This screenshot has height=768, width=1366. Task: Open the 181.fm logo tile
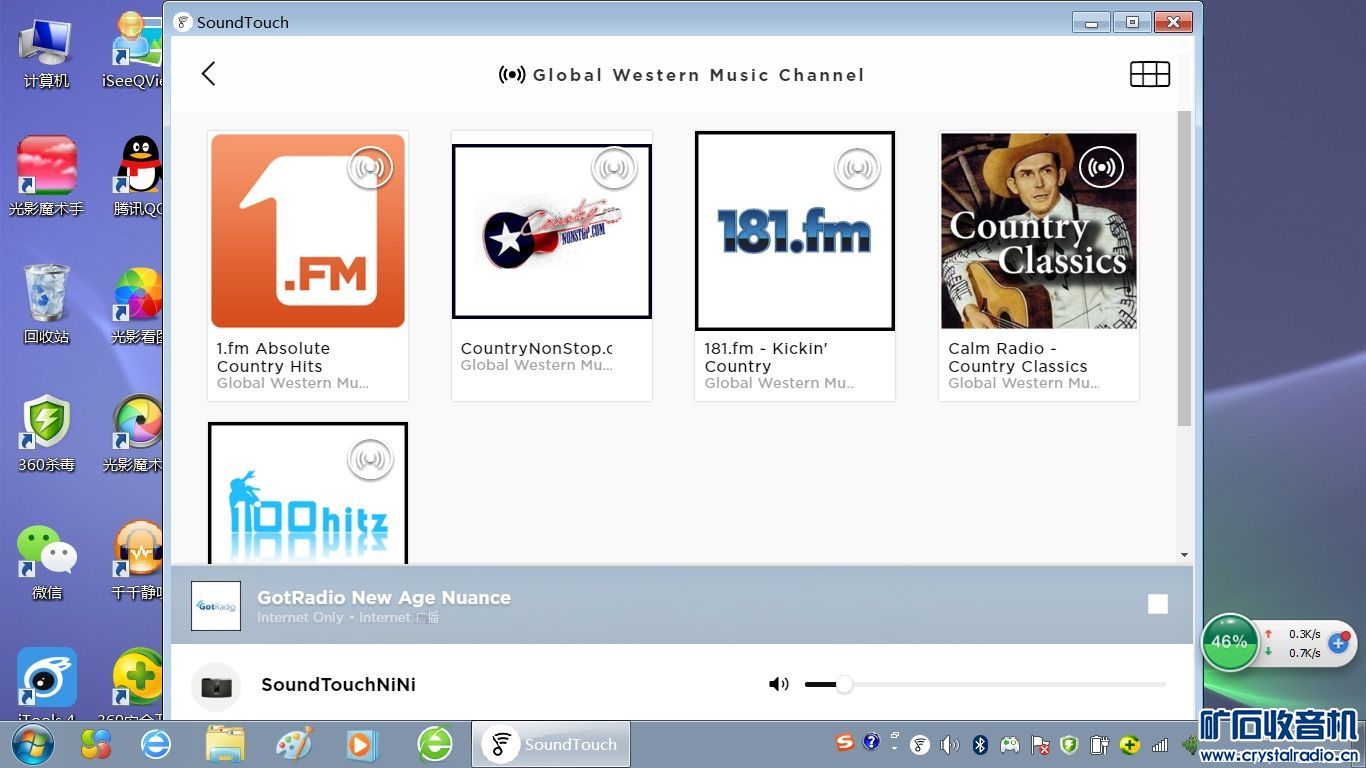coord(795,231)
